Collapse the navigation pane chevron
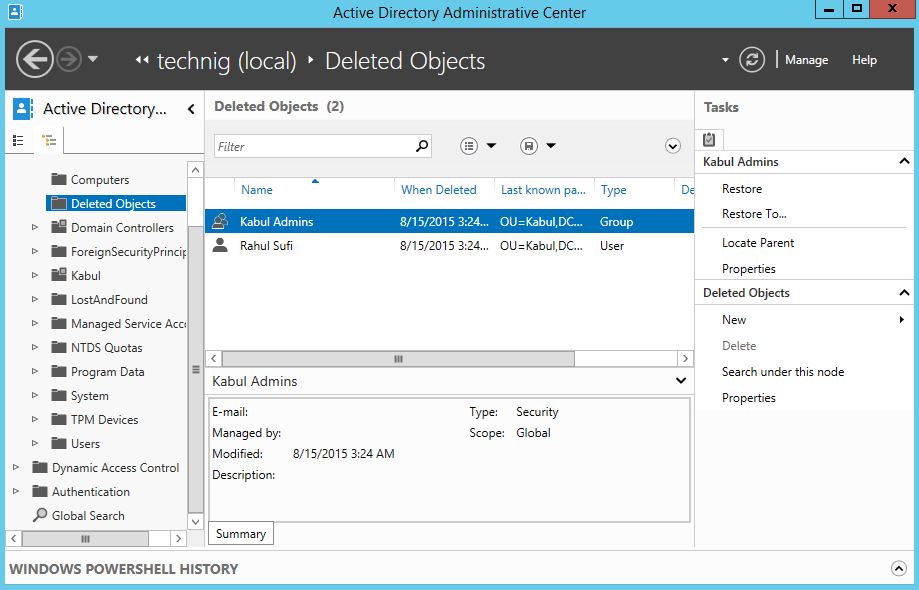The height and width of the screenshot is (590, 919). pyautogui.click(x=191, y=109)
